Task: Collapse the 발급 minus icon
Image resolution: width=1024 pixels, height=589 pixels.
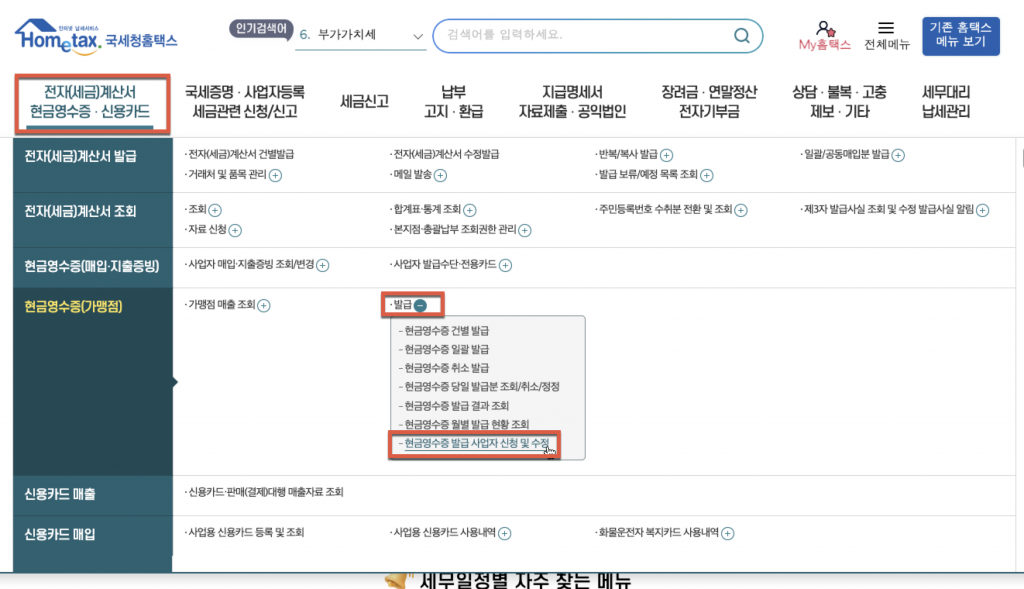Action: (421, 305)
